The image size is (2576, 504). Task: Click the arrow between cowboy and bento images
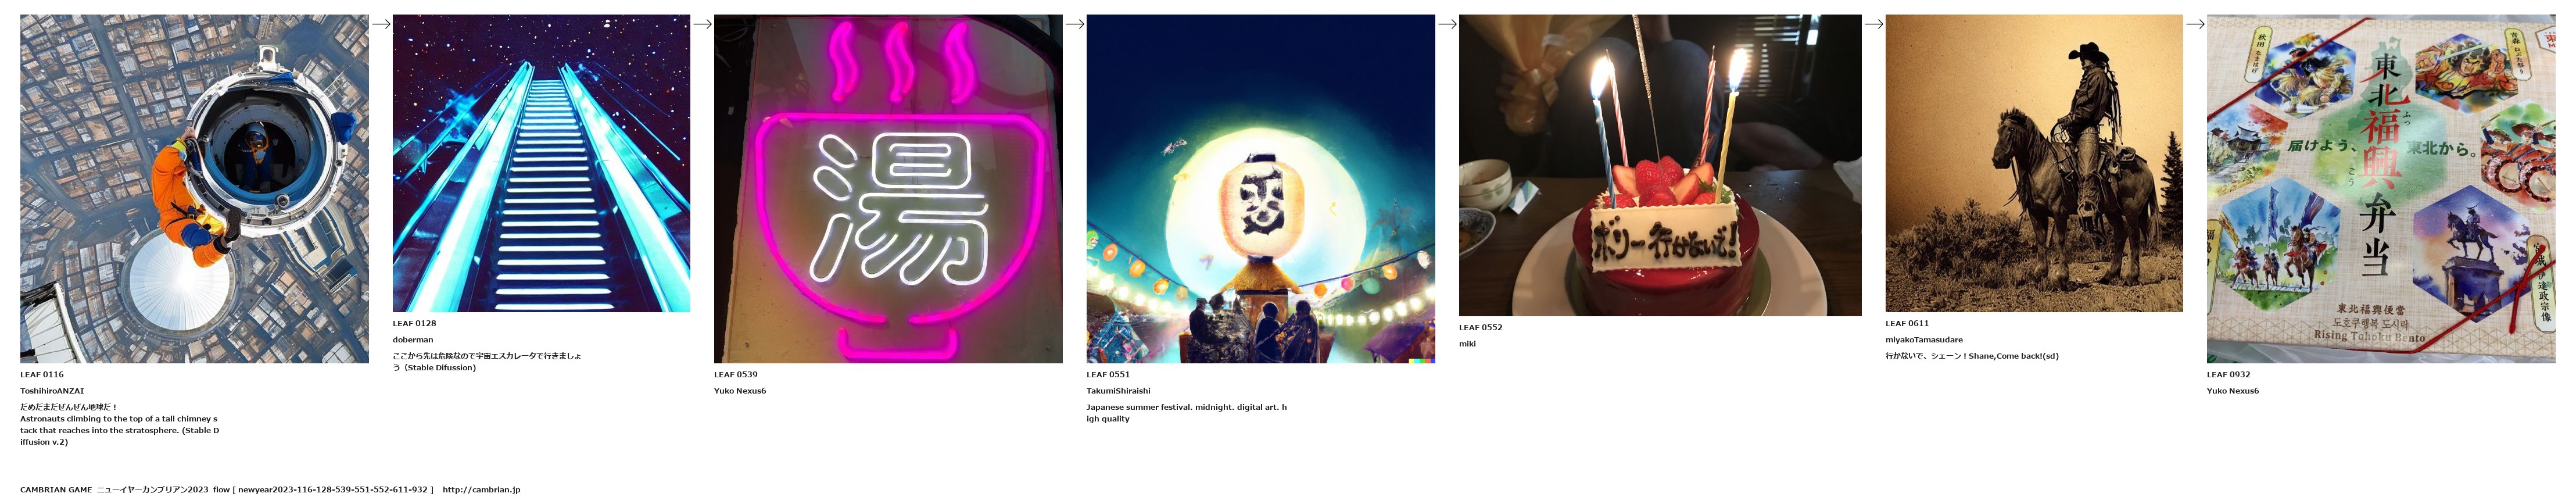tap(2195, 24)
